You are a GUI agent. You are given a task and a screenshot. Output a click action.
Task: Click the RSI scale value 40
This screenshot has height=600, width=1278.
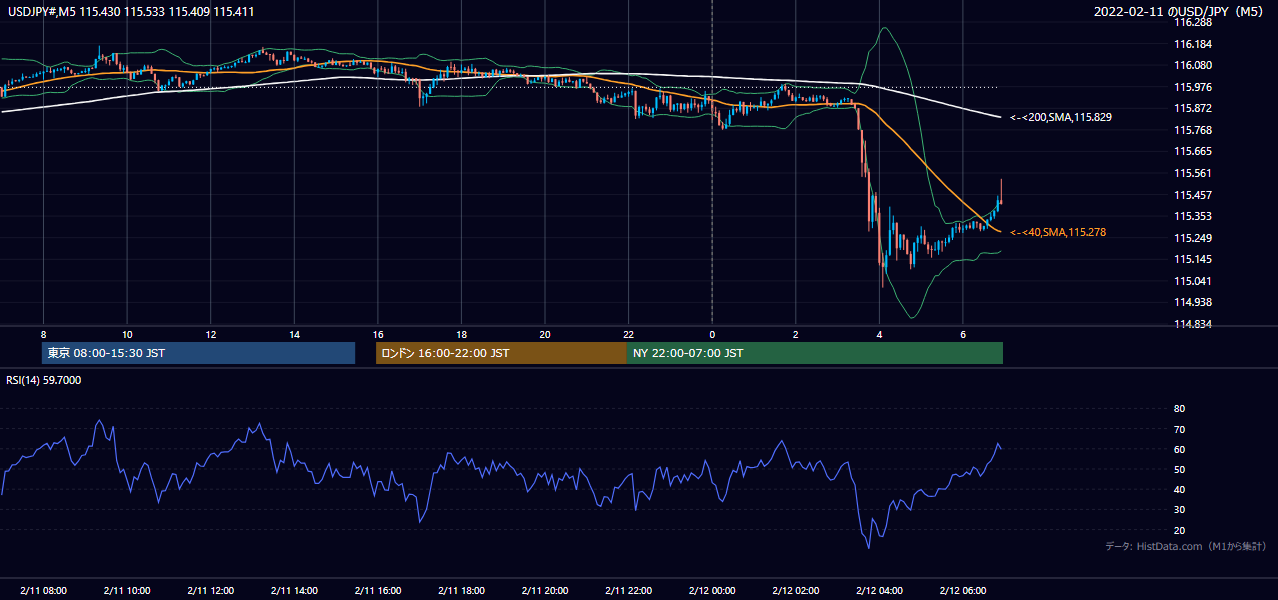click(1179, 489)
